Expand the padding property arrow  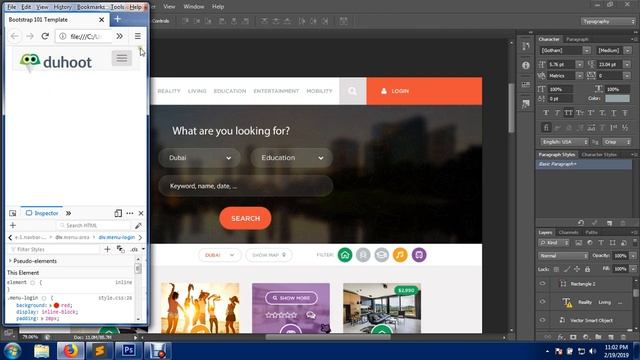pos(42,318)
